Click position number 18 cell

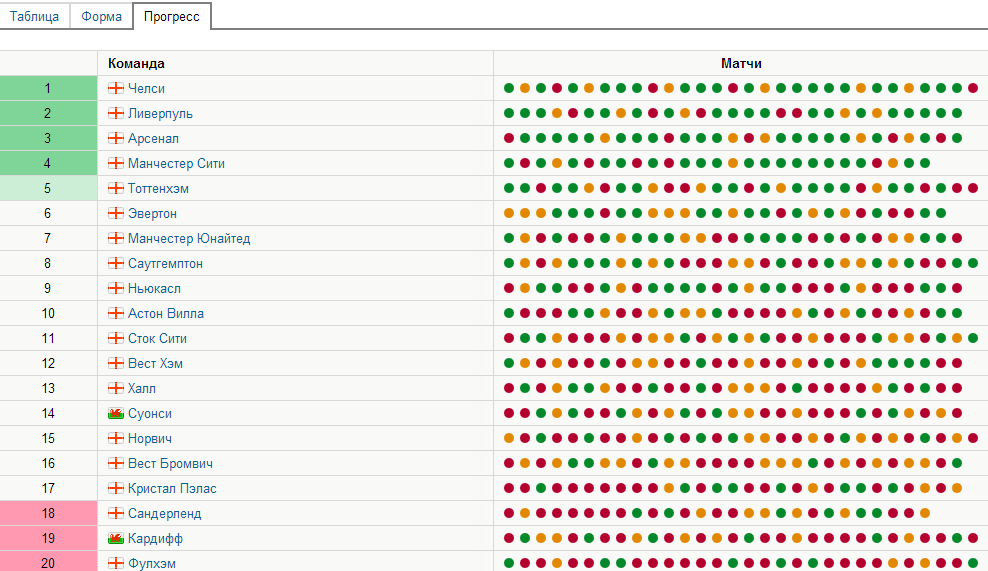(x=49, y=513)
